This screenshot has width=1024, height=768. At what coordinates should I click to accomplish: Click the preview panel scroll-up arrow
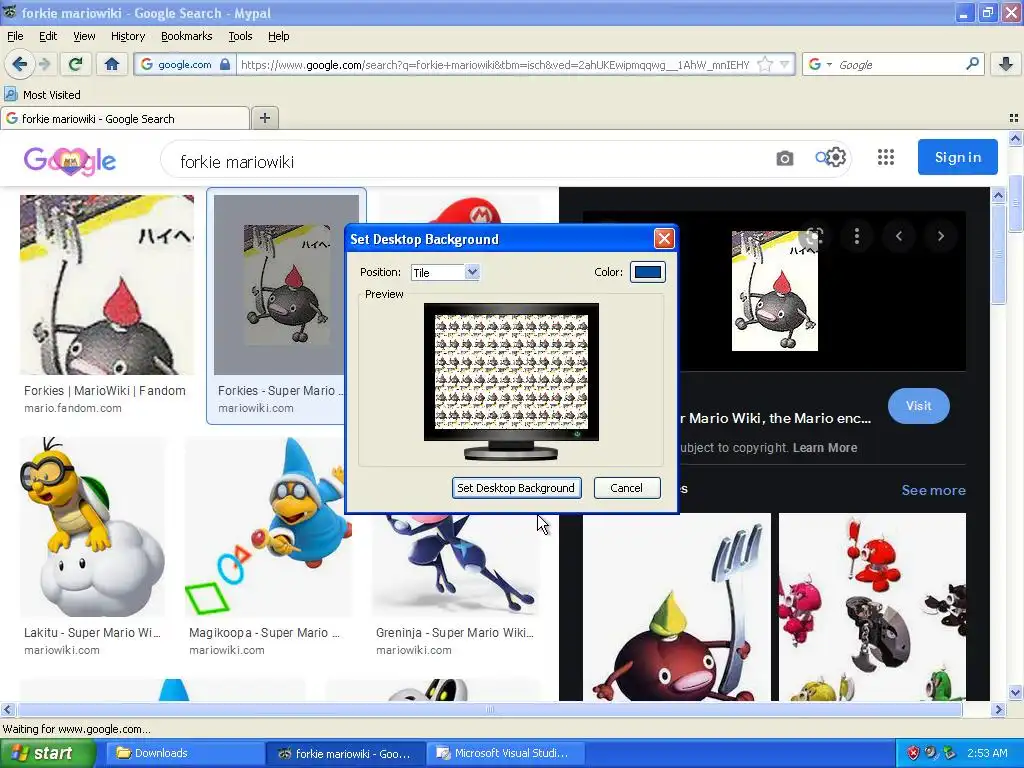click(998, 195)
